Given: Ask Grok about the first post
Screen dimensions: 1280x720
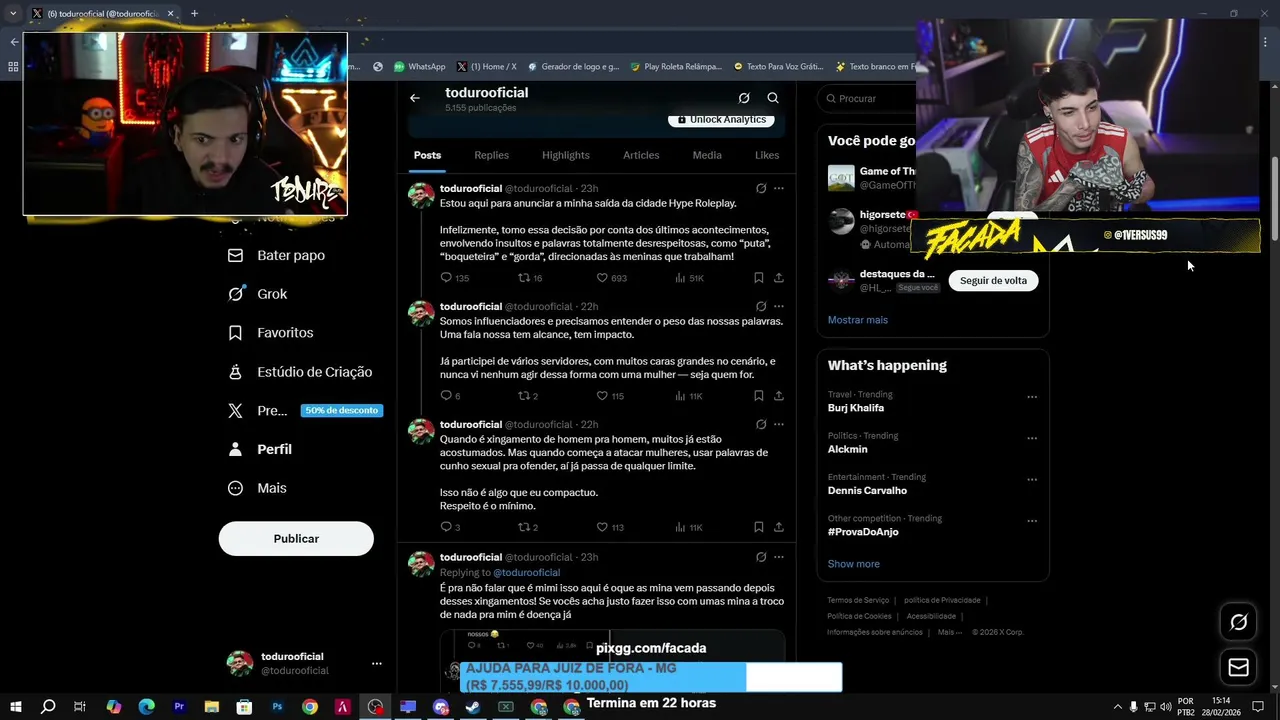Looking at the screenshot, I should [761, 188].
